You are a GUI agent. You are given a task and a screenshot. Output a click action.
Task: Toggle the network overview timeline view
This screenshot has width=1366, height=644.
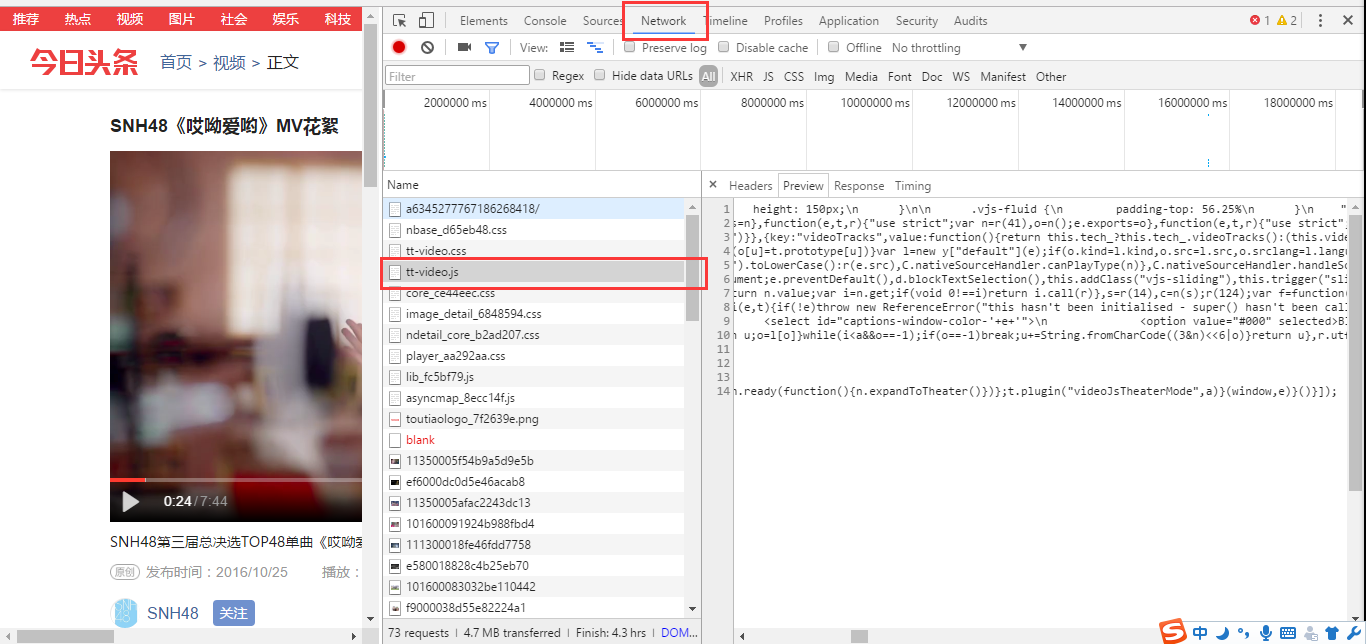point(596,47)
